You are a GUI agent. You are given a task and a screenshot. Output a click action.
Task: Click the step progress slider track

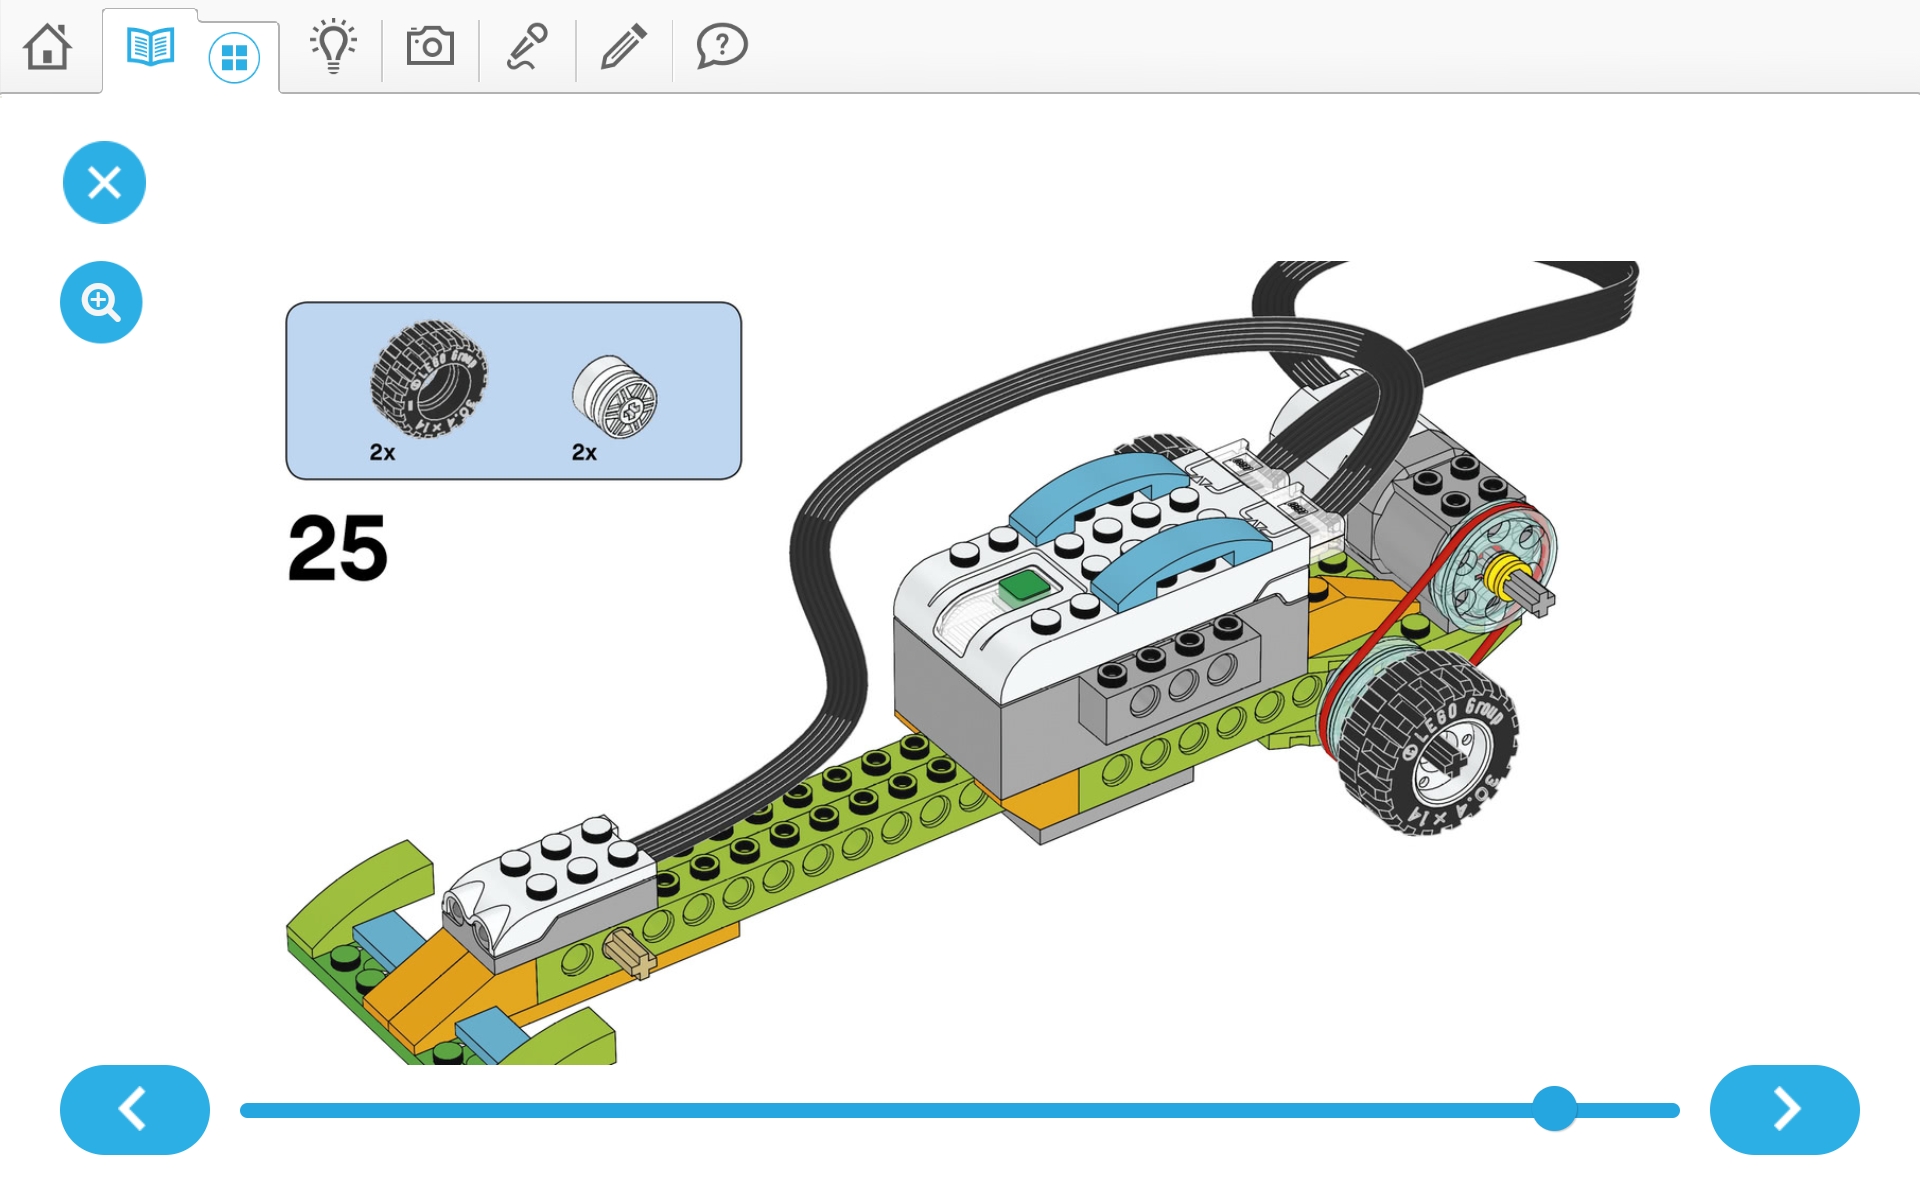(x=960, y=1110)
